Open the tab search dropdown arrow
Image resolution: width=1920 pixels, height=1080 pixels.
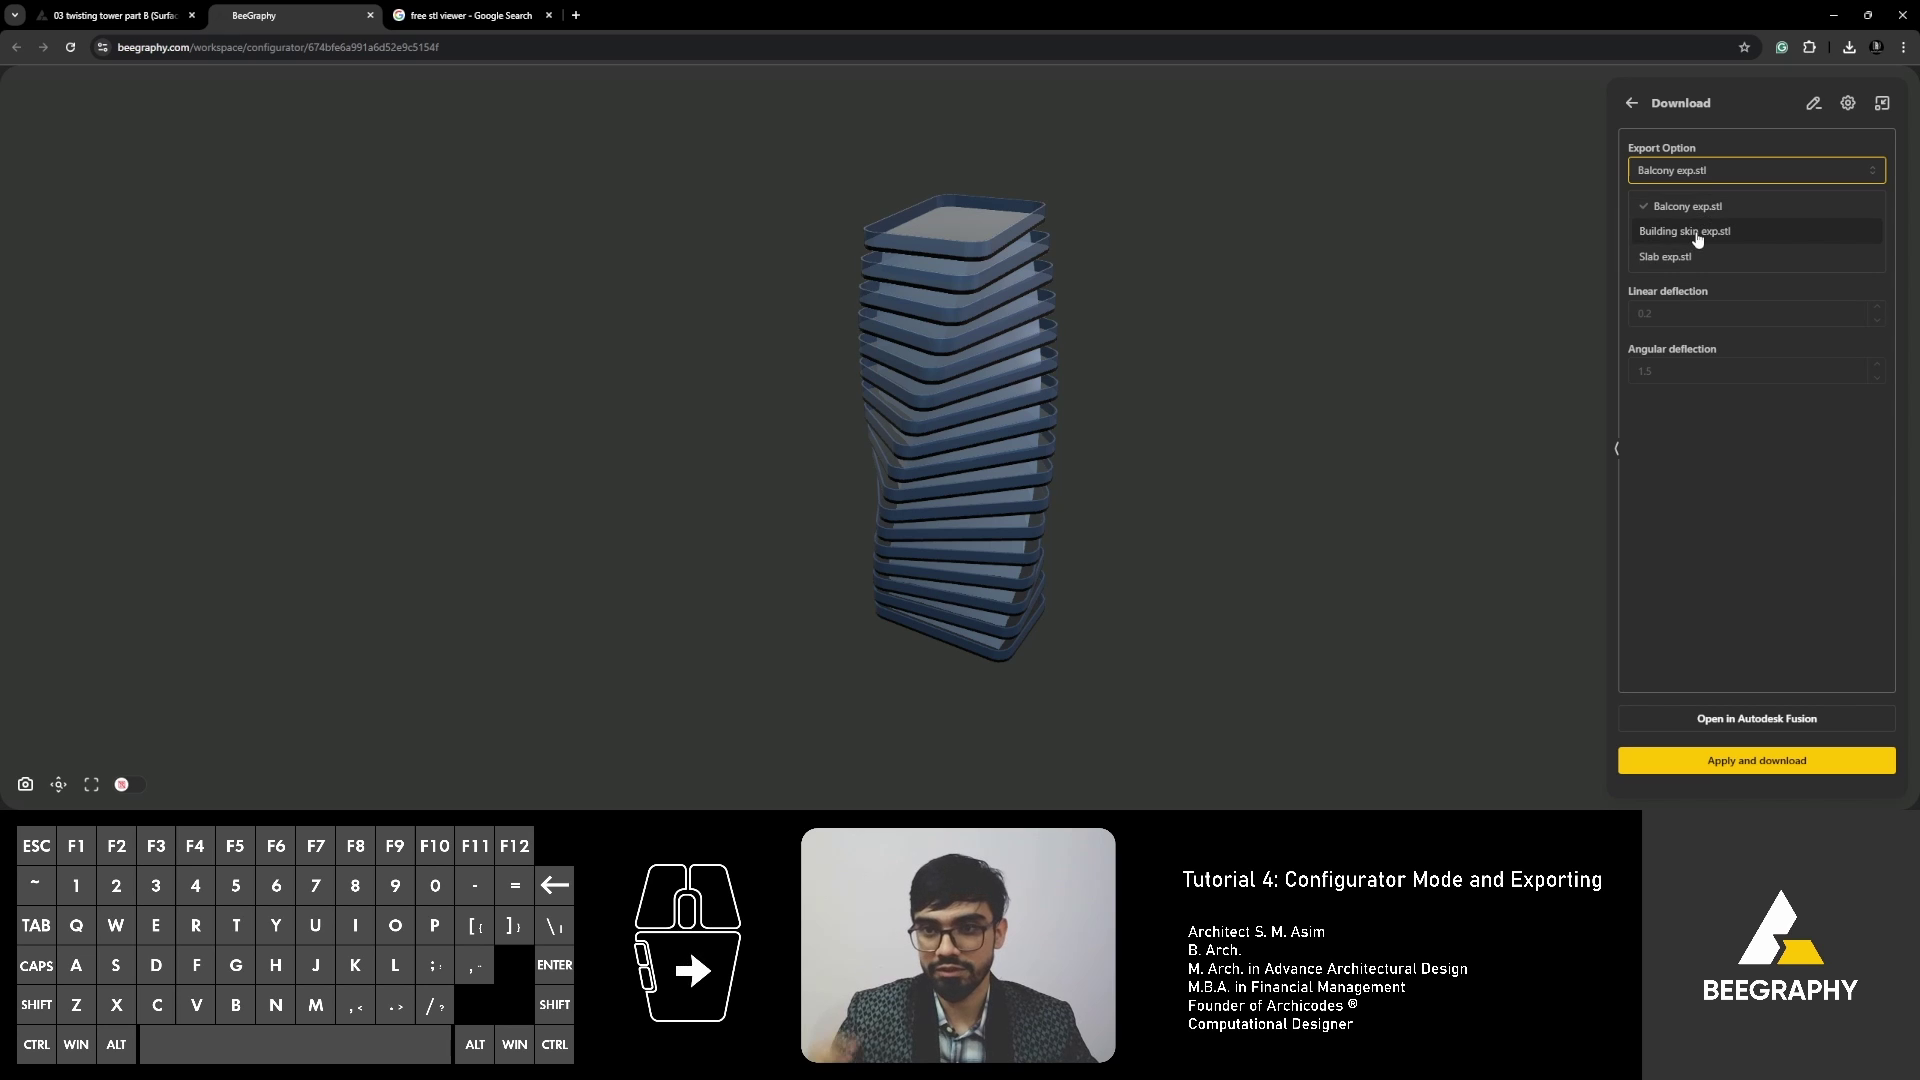tap(14, 16)
